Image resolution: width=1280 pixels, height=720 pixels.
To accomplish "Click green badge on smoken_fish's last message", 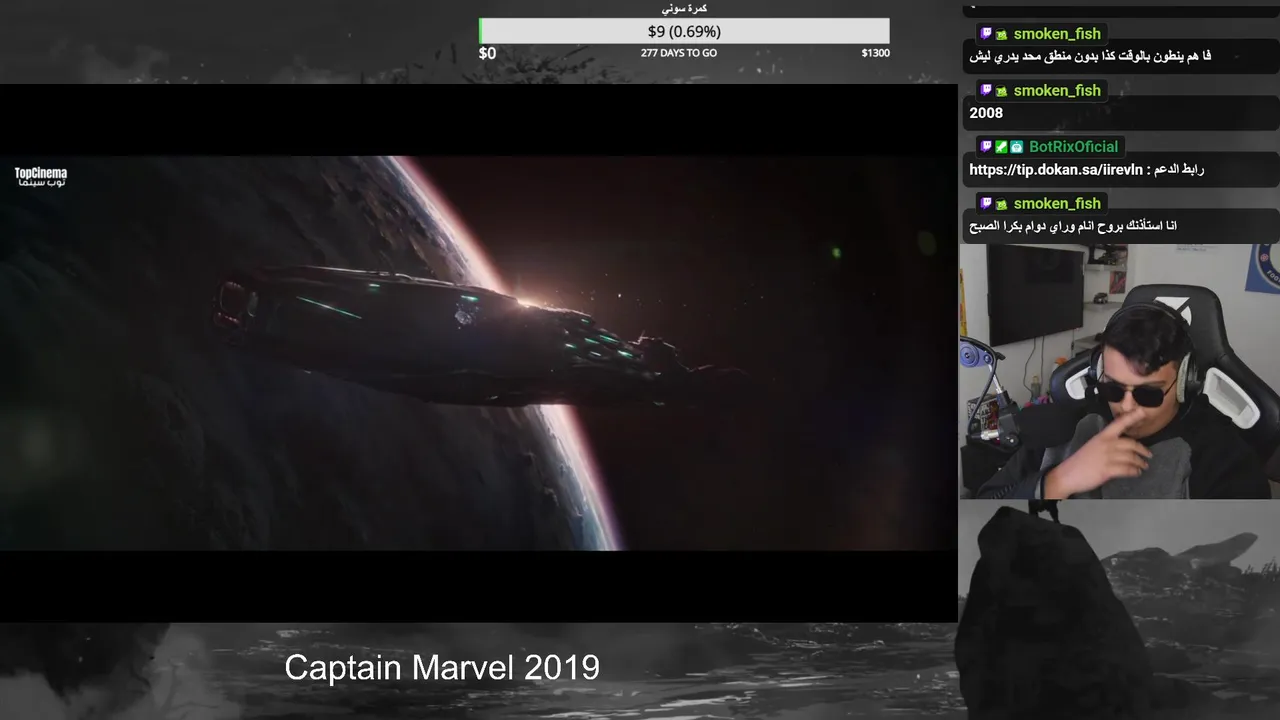I will point(1001,204).
